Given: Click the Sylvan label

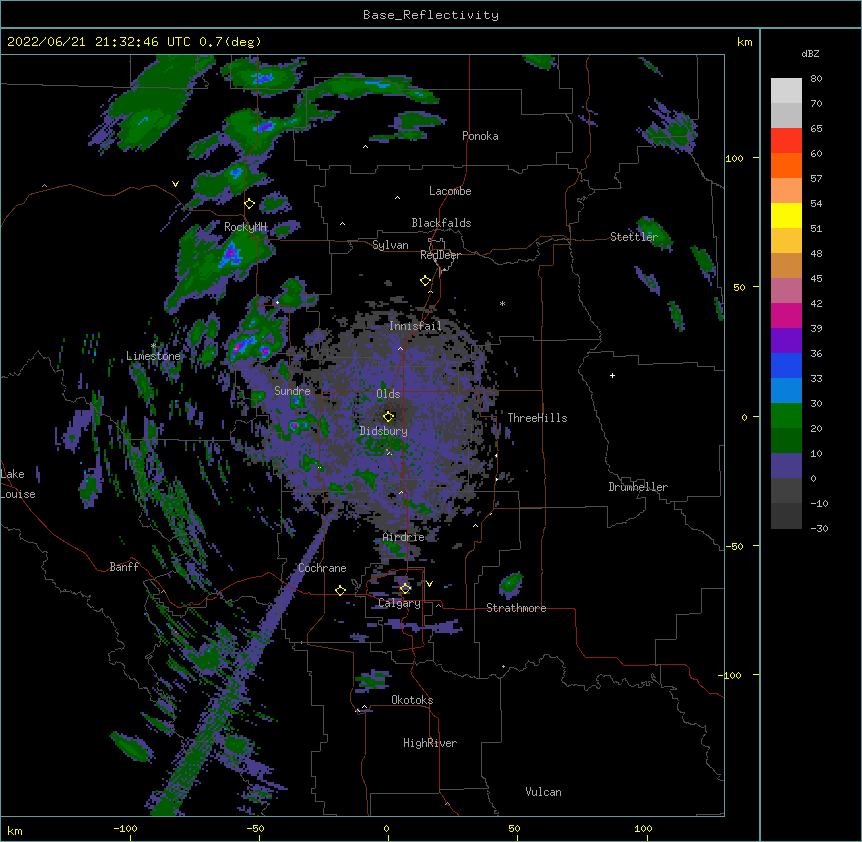Looking at the screenshot, I should (390, 245).
